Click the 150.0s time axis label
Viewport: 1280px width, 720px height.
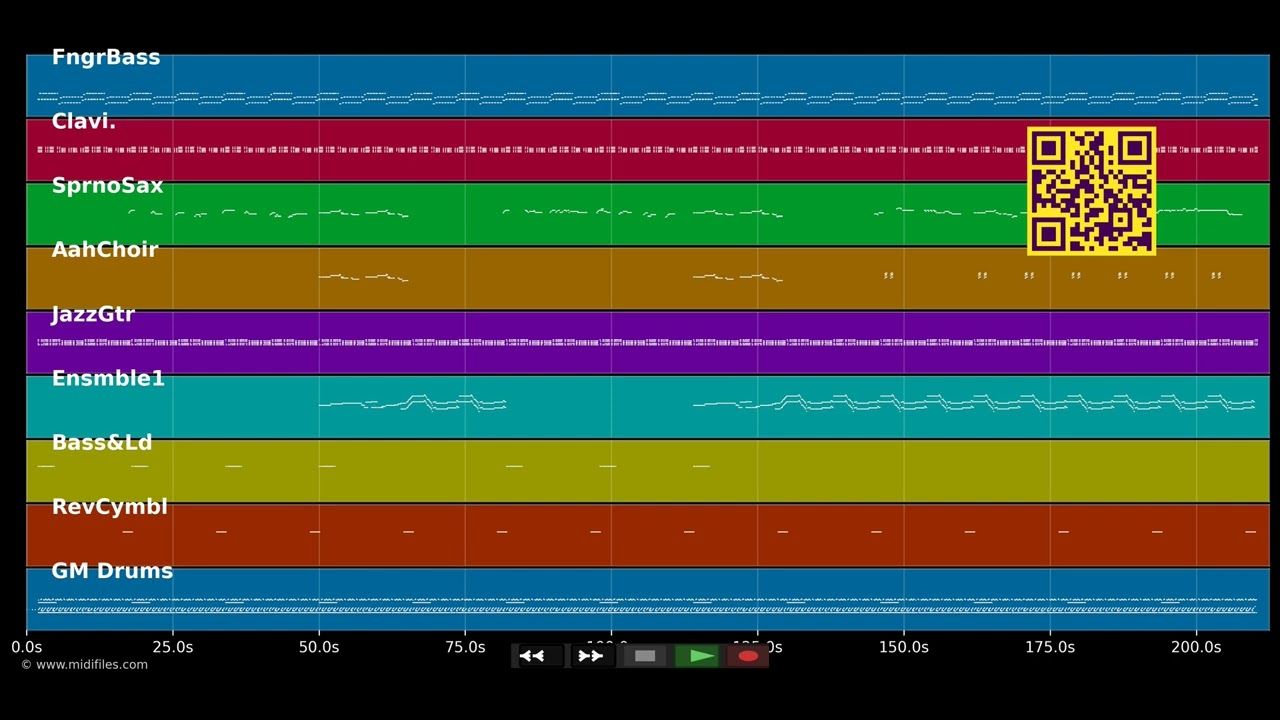[x=903, y=647]
